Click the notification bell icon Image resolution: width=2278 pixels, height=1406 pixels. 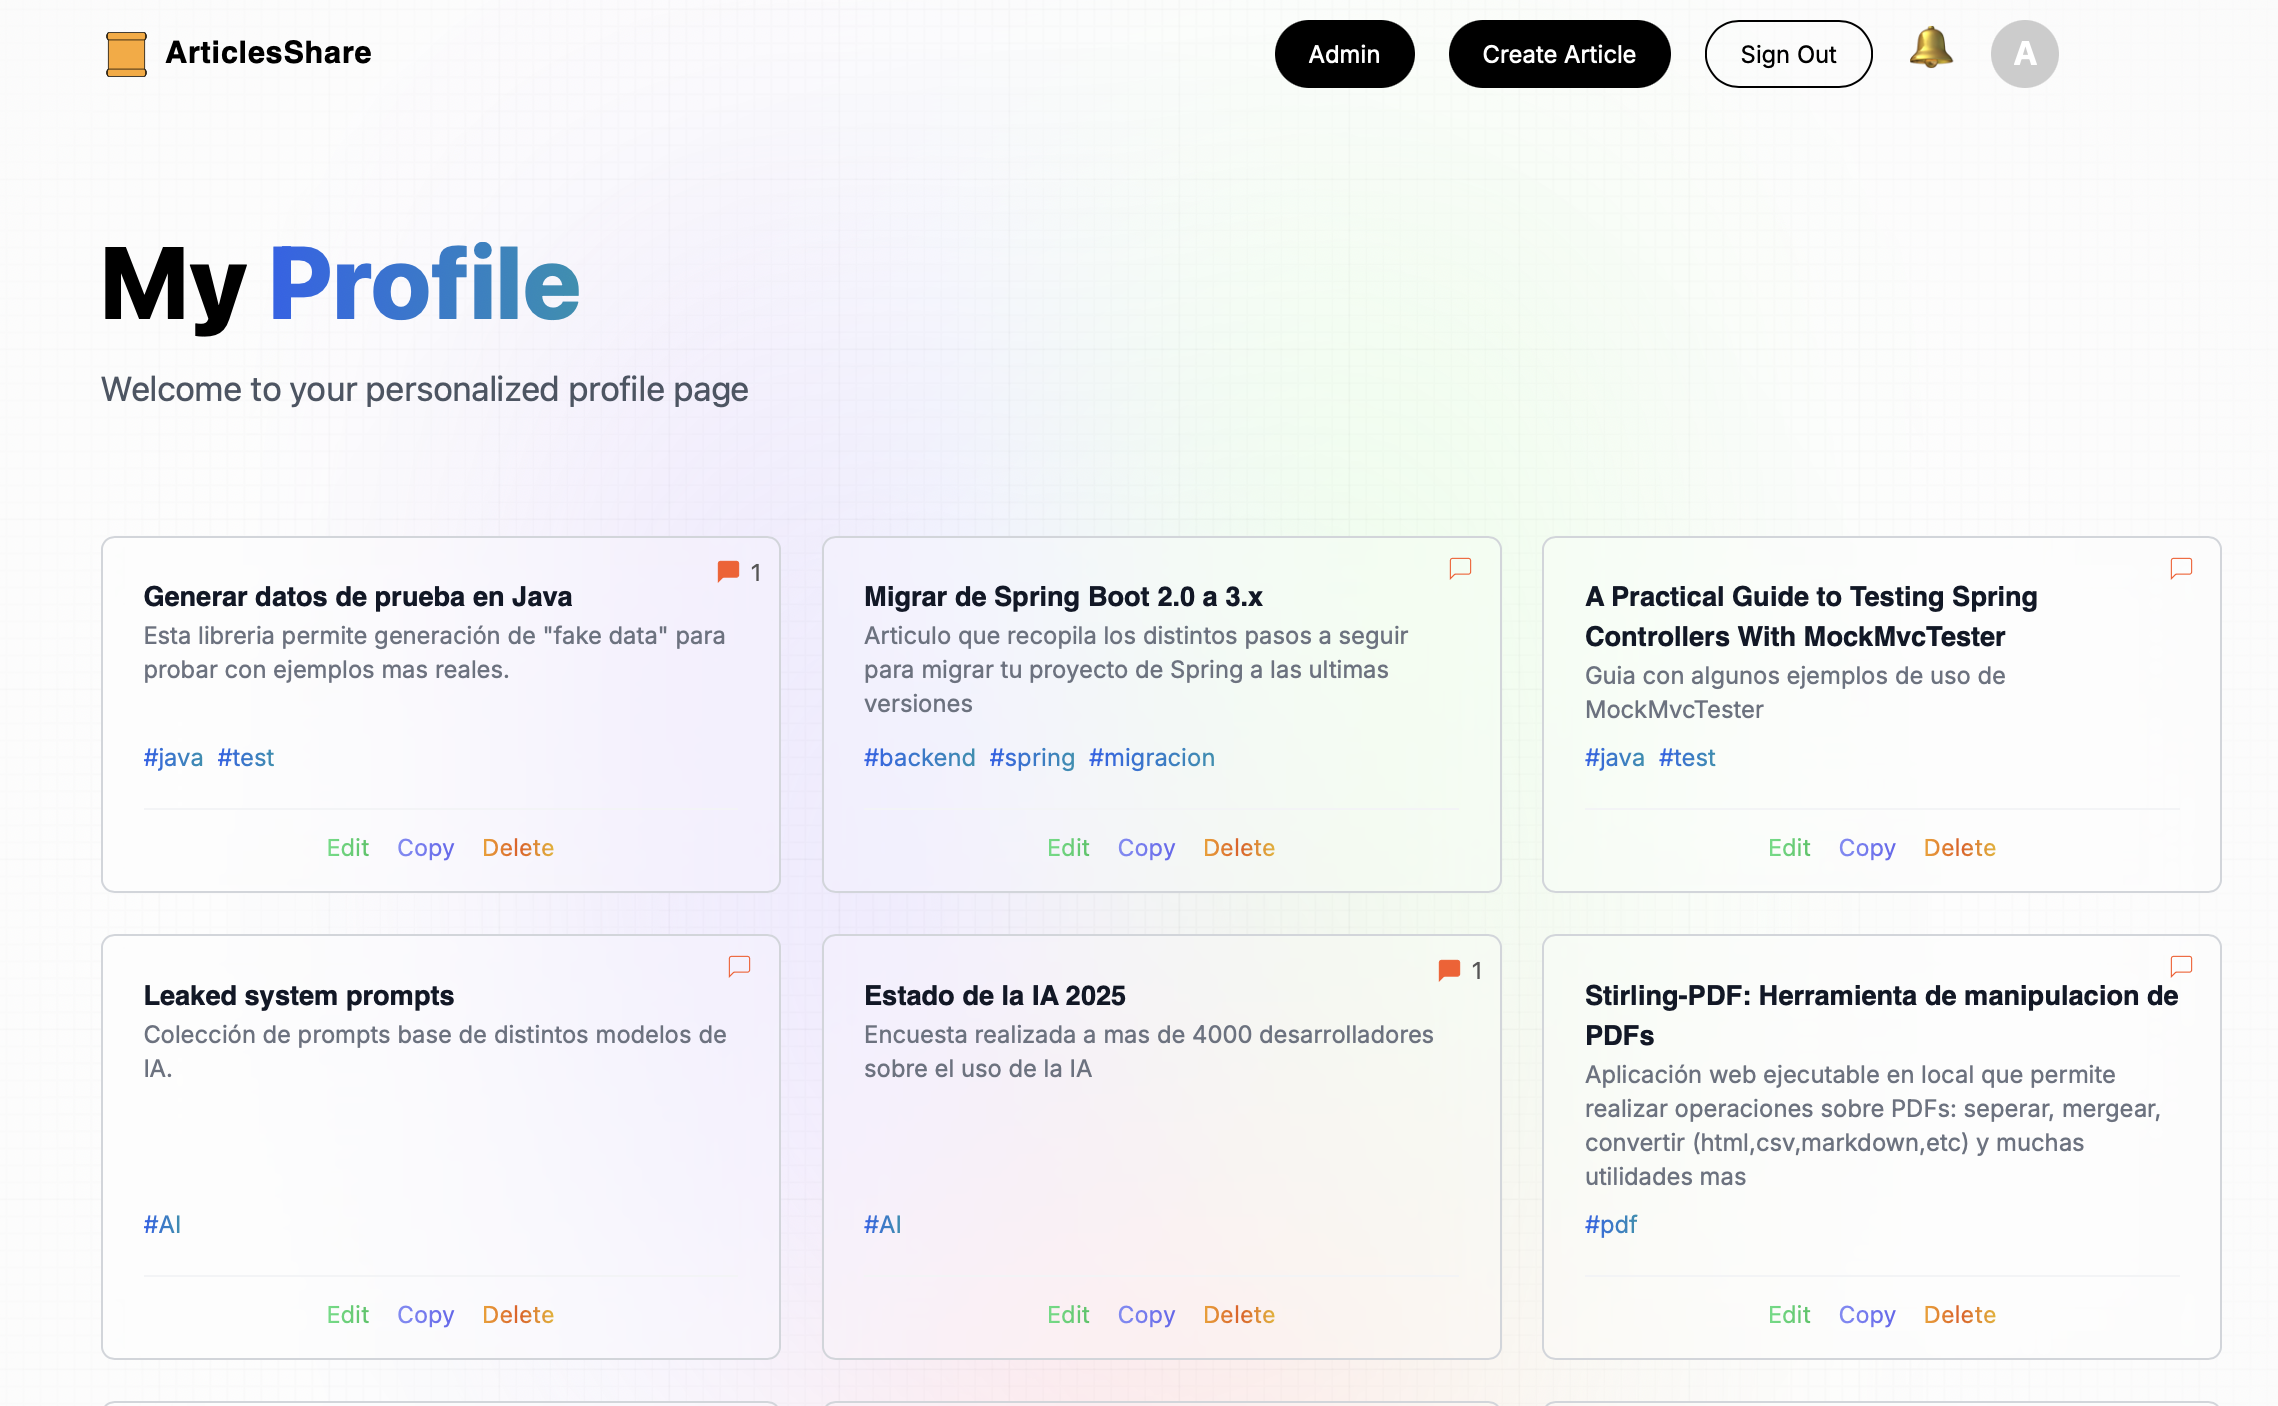pyautogui.click(x=1930, y=50)
